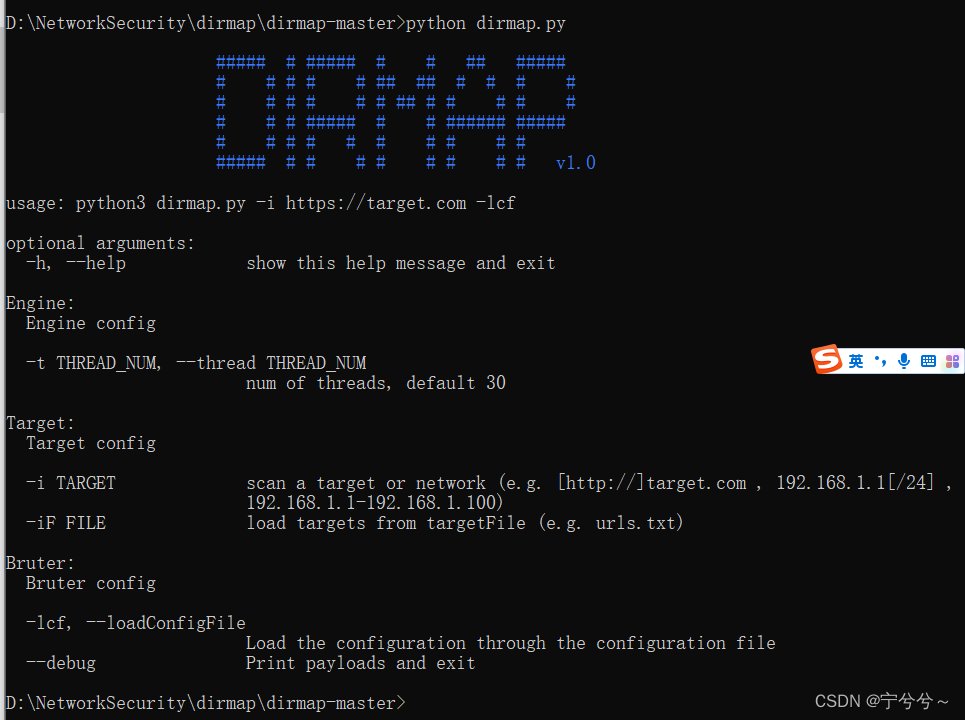Image resolution: width=965 pixels, height=720 pixels.
Task: Click the 'Bruter config' heading text
Action: [x=90, y=583]
